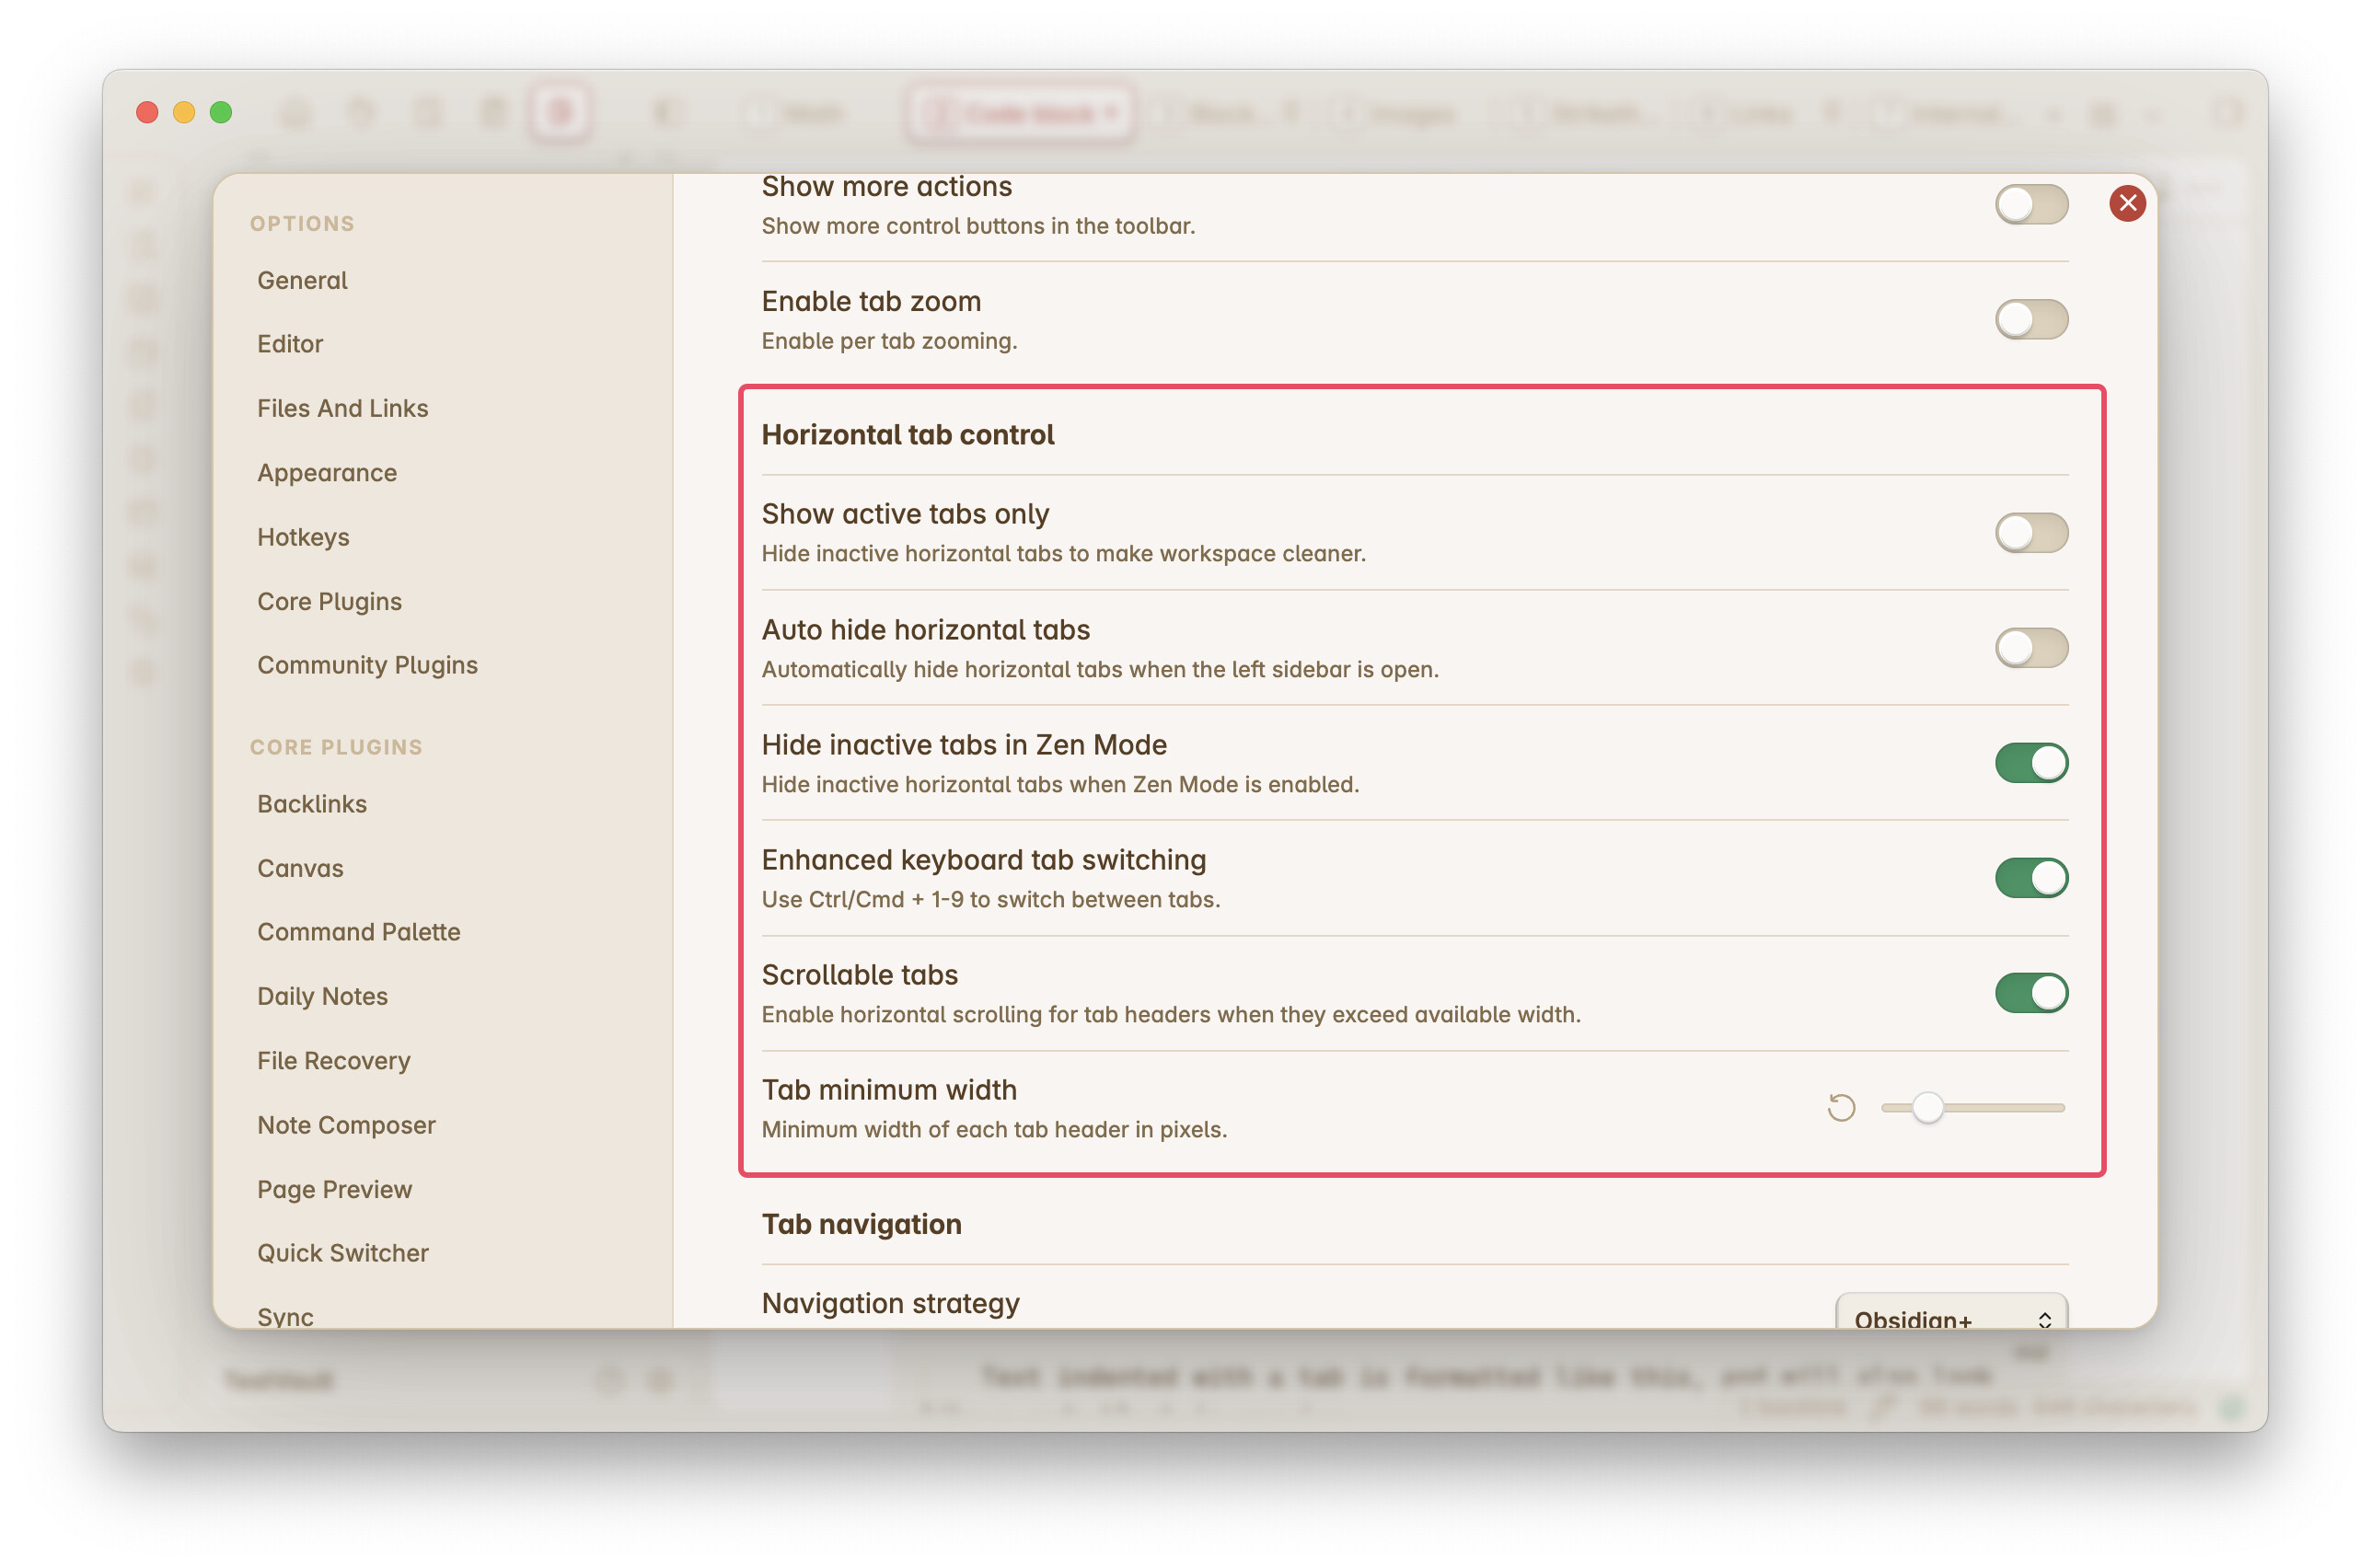2371x1568 pixels.
Task: Select Community Plugins in sidebar
Action: [x=367, y=665]
